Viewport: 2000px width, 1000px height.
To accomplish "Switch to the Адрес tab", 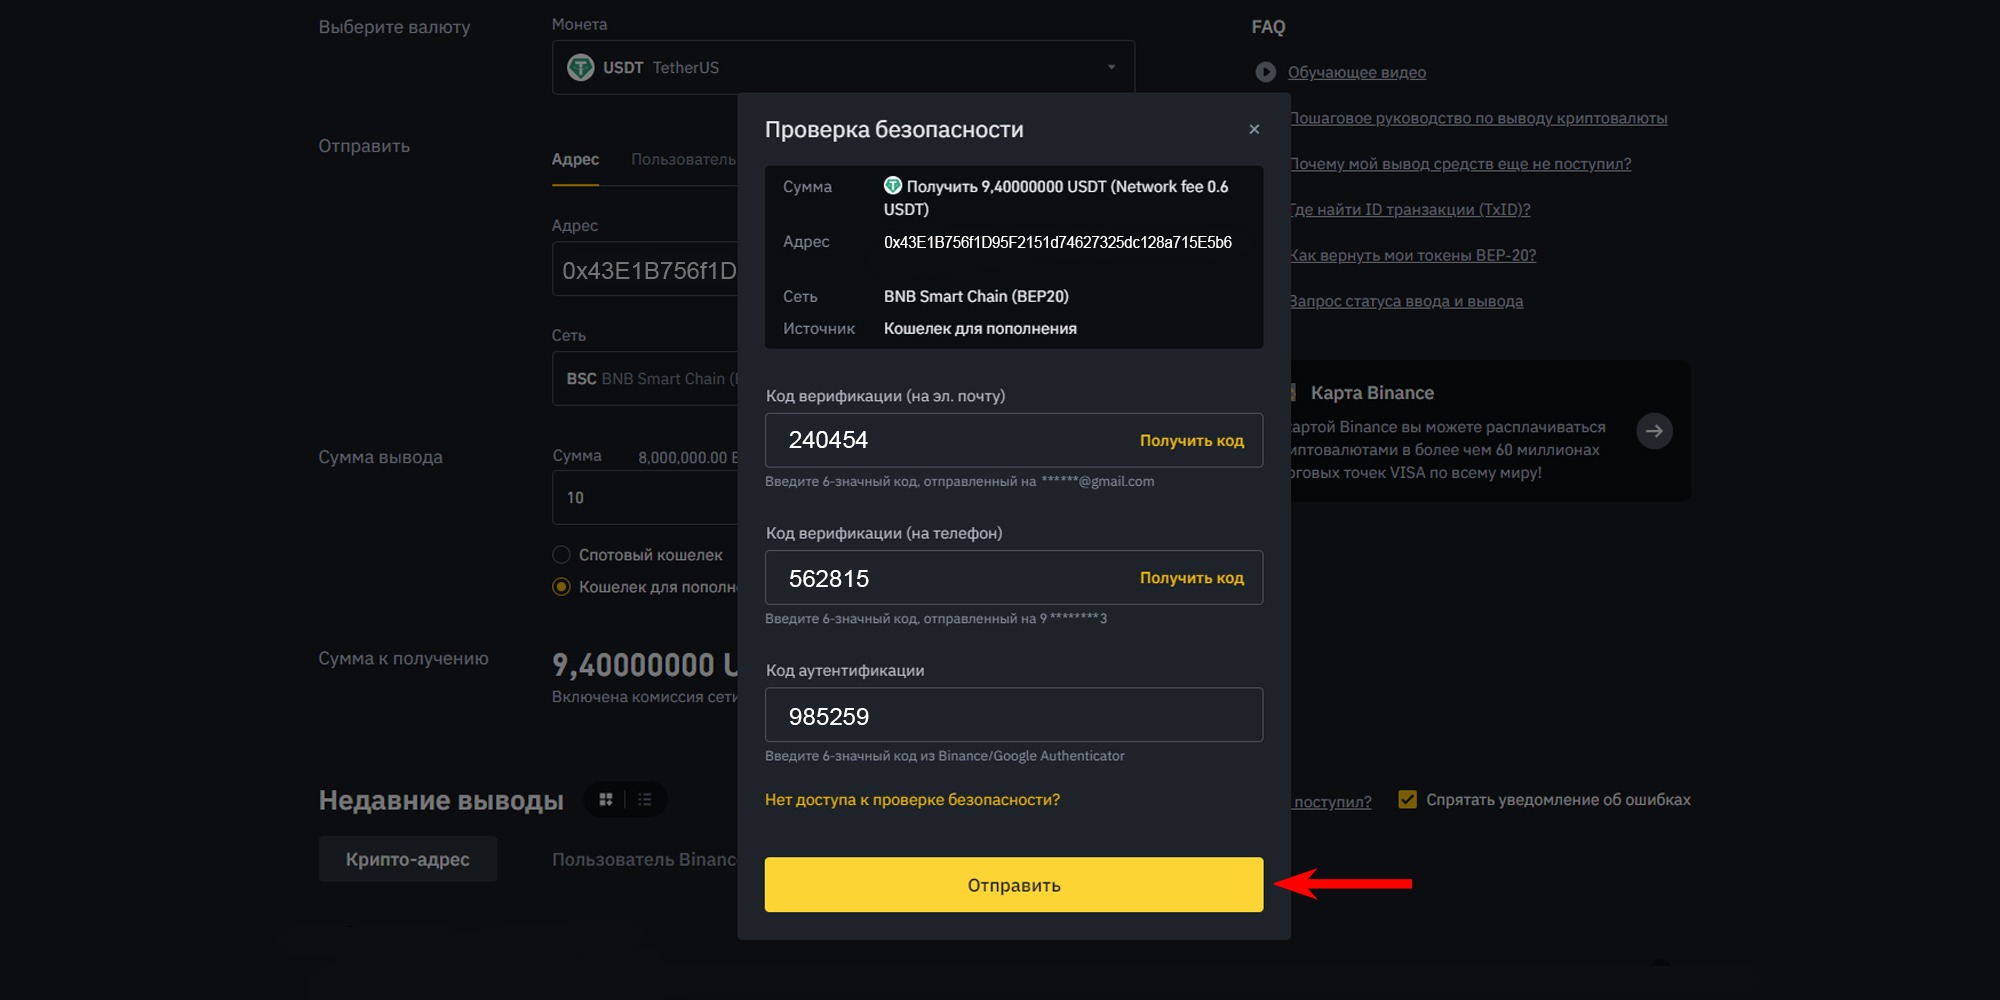I will click(575, 160).
